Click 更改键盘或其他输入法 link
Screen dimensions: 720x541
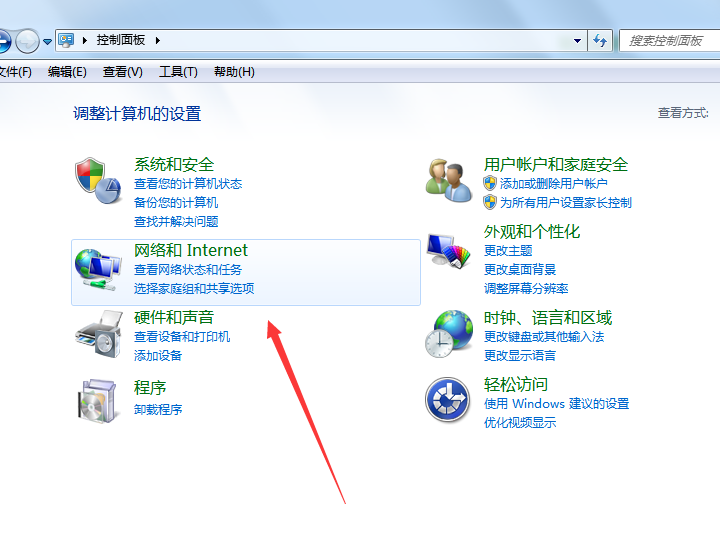coord(544,337)
